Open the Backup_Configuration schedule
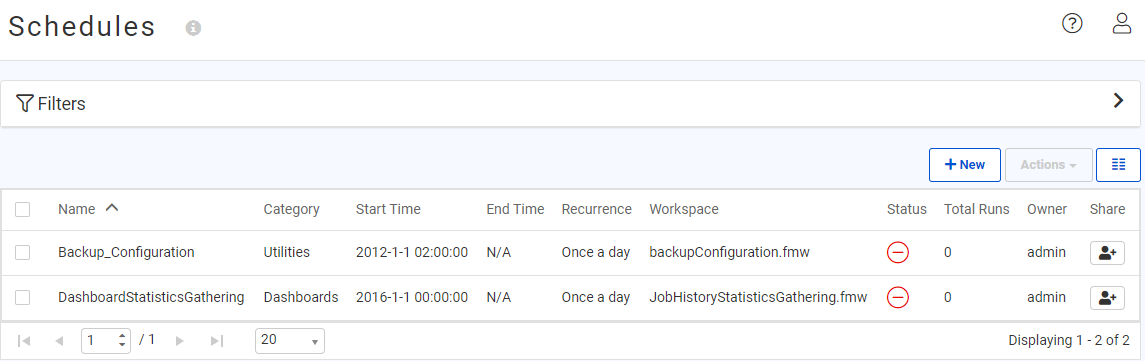Image resolution: width=1145 pixels, height=361 pixels. 126,253
